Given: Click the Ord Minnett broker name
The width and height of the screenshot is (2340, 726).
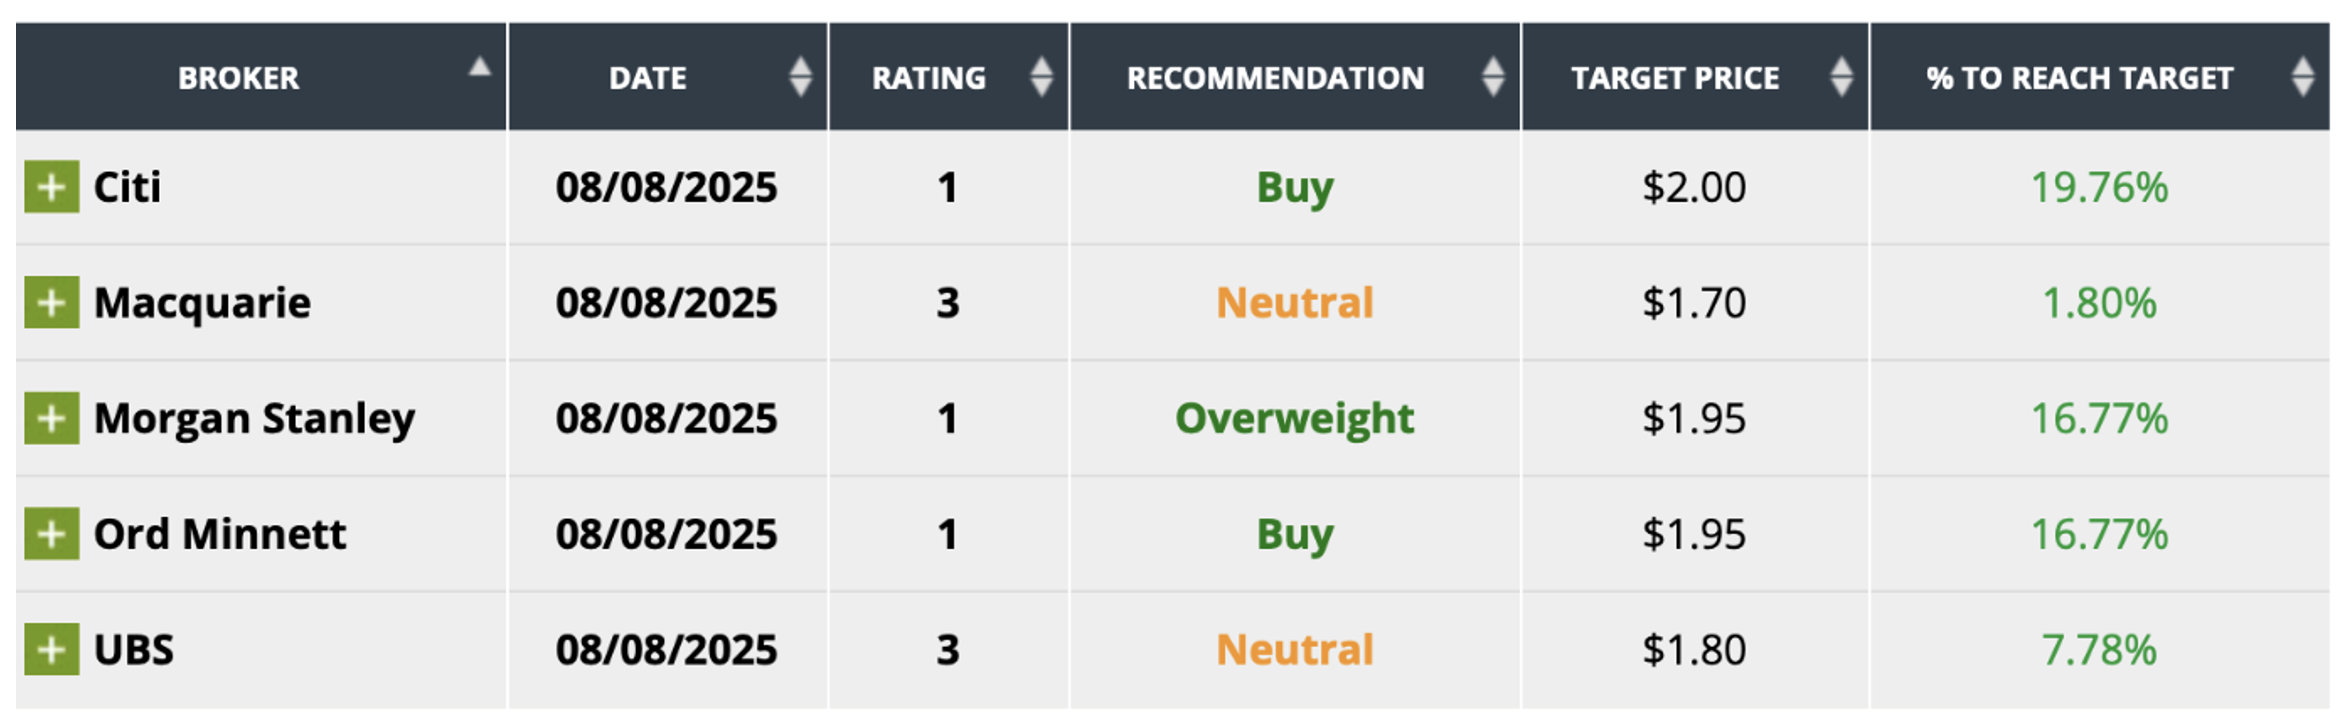Looking at the screenshot, I should click(220, 534).
